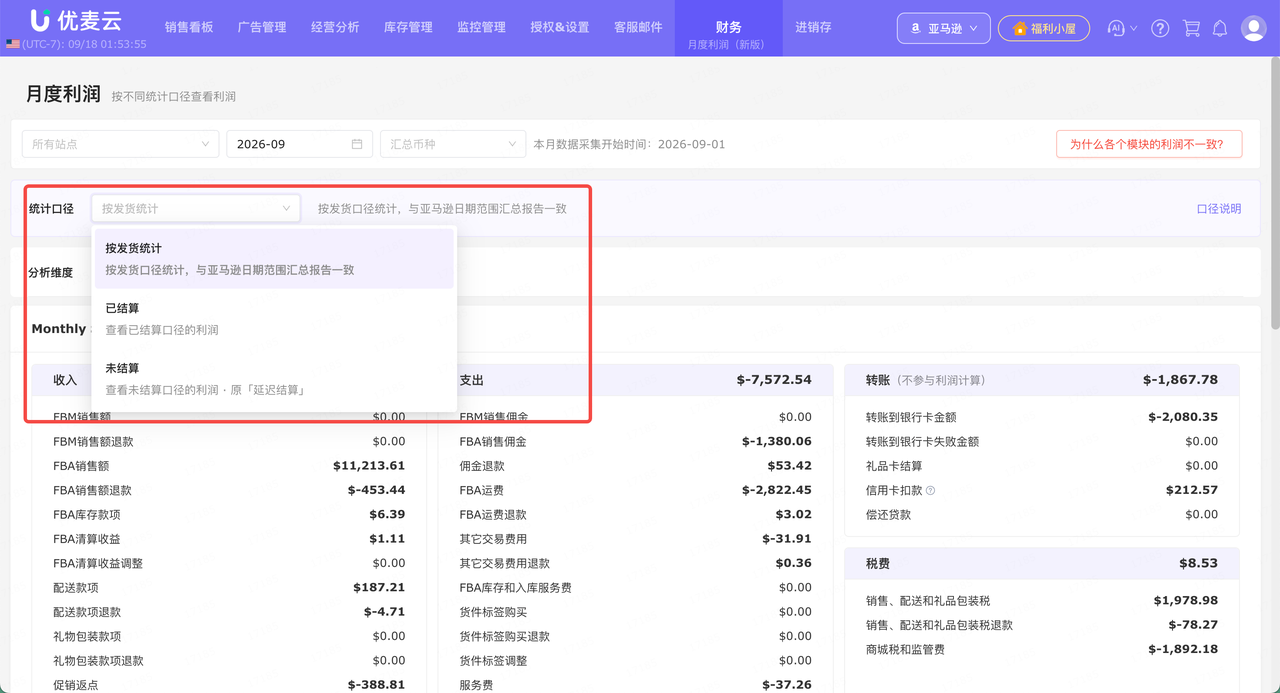Image resolution: width=1280 pixels, height=693 pixels.
Task: Open the 库存管理 menu
Action: 408,28
